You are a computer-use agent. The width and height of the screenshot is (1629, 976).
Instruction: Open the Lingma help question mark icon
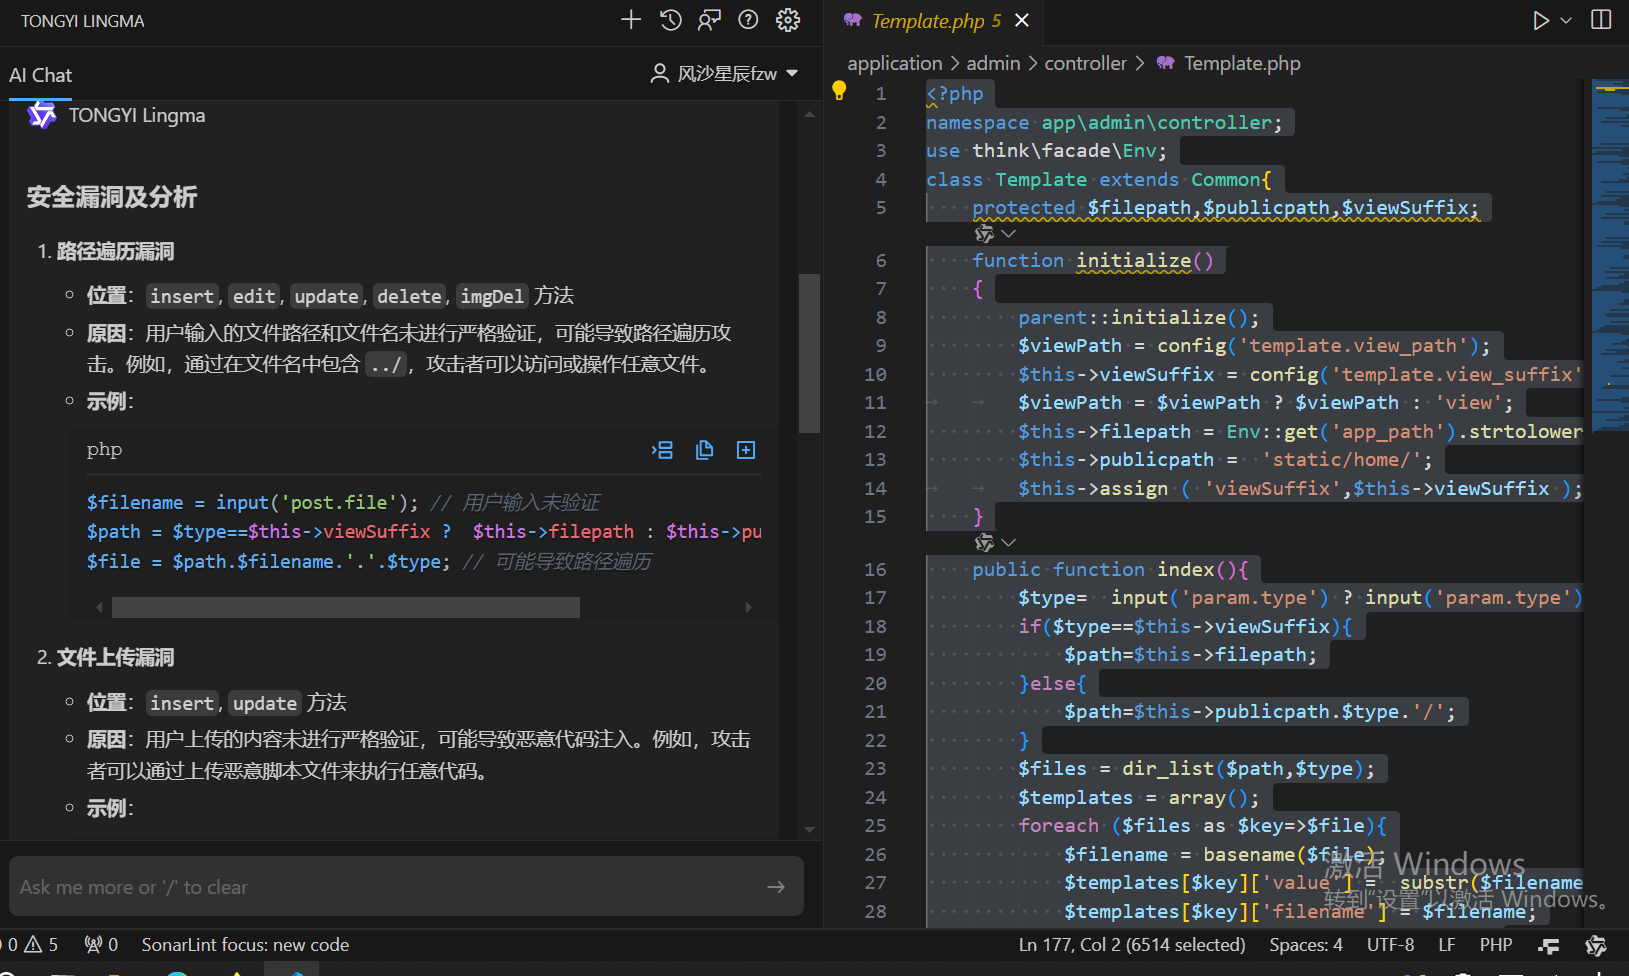pyautogui.click(x=748, y=20)
